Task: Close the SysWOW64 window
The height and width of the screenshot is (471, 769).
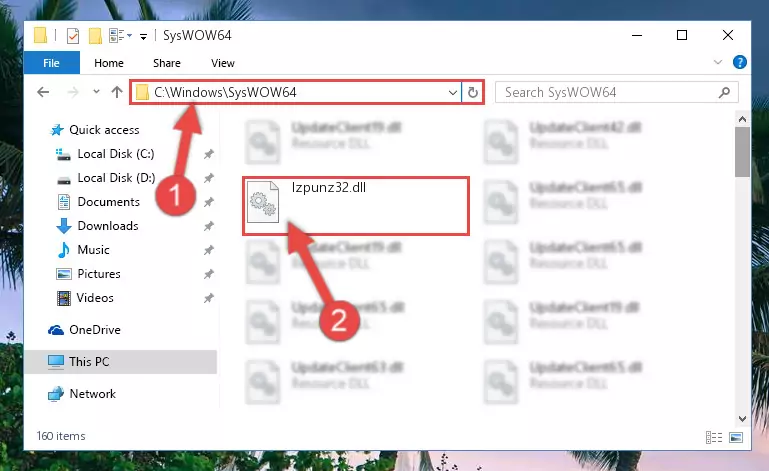Action: 728,35
